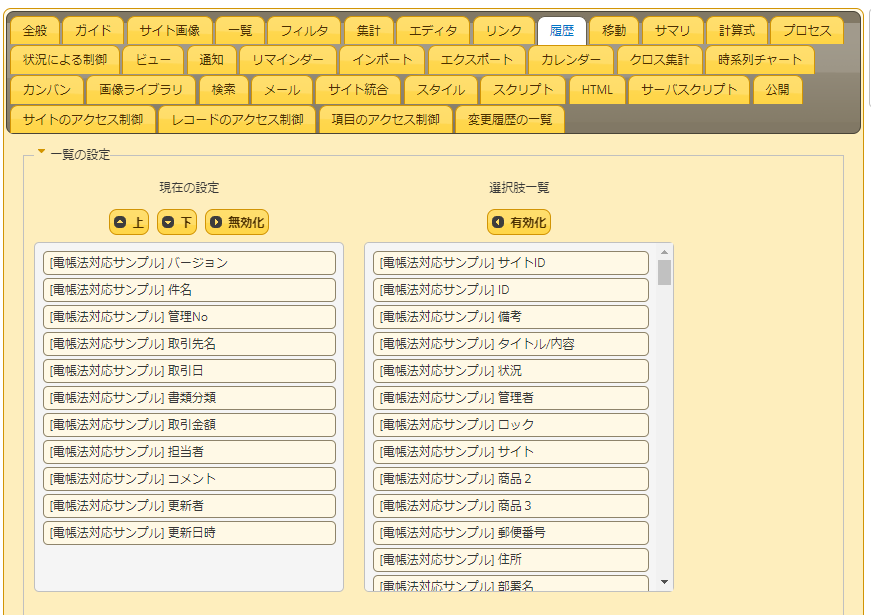
Task: Select 取引先名 in 現在の設定 list
Action: click(x=189, y=344)
